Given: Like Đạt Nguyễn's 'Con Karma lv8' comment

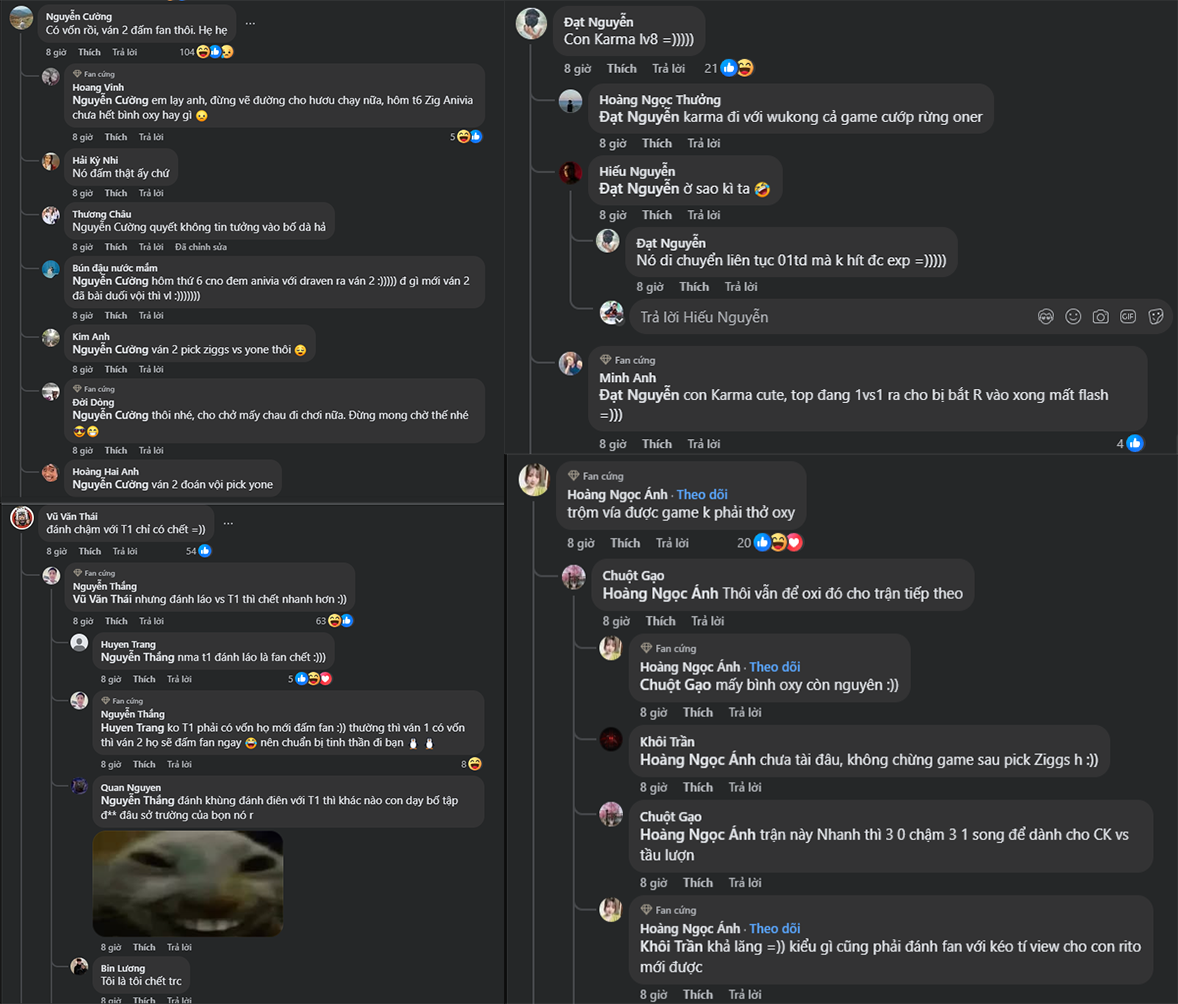Looking at the screenshot, I should point(621,68).
